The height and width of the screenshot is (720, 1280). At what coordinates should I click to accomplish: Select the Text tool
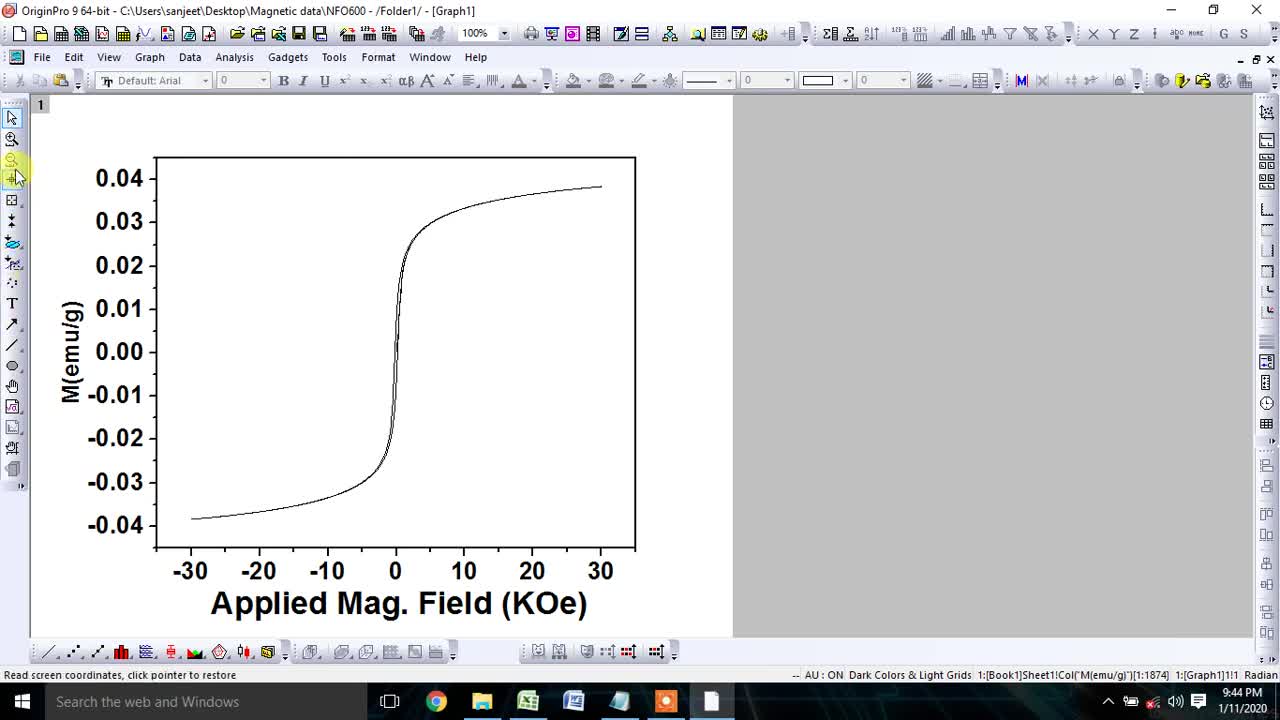tap(12, 303)
